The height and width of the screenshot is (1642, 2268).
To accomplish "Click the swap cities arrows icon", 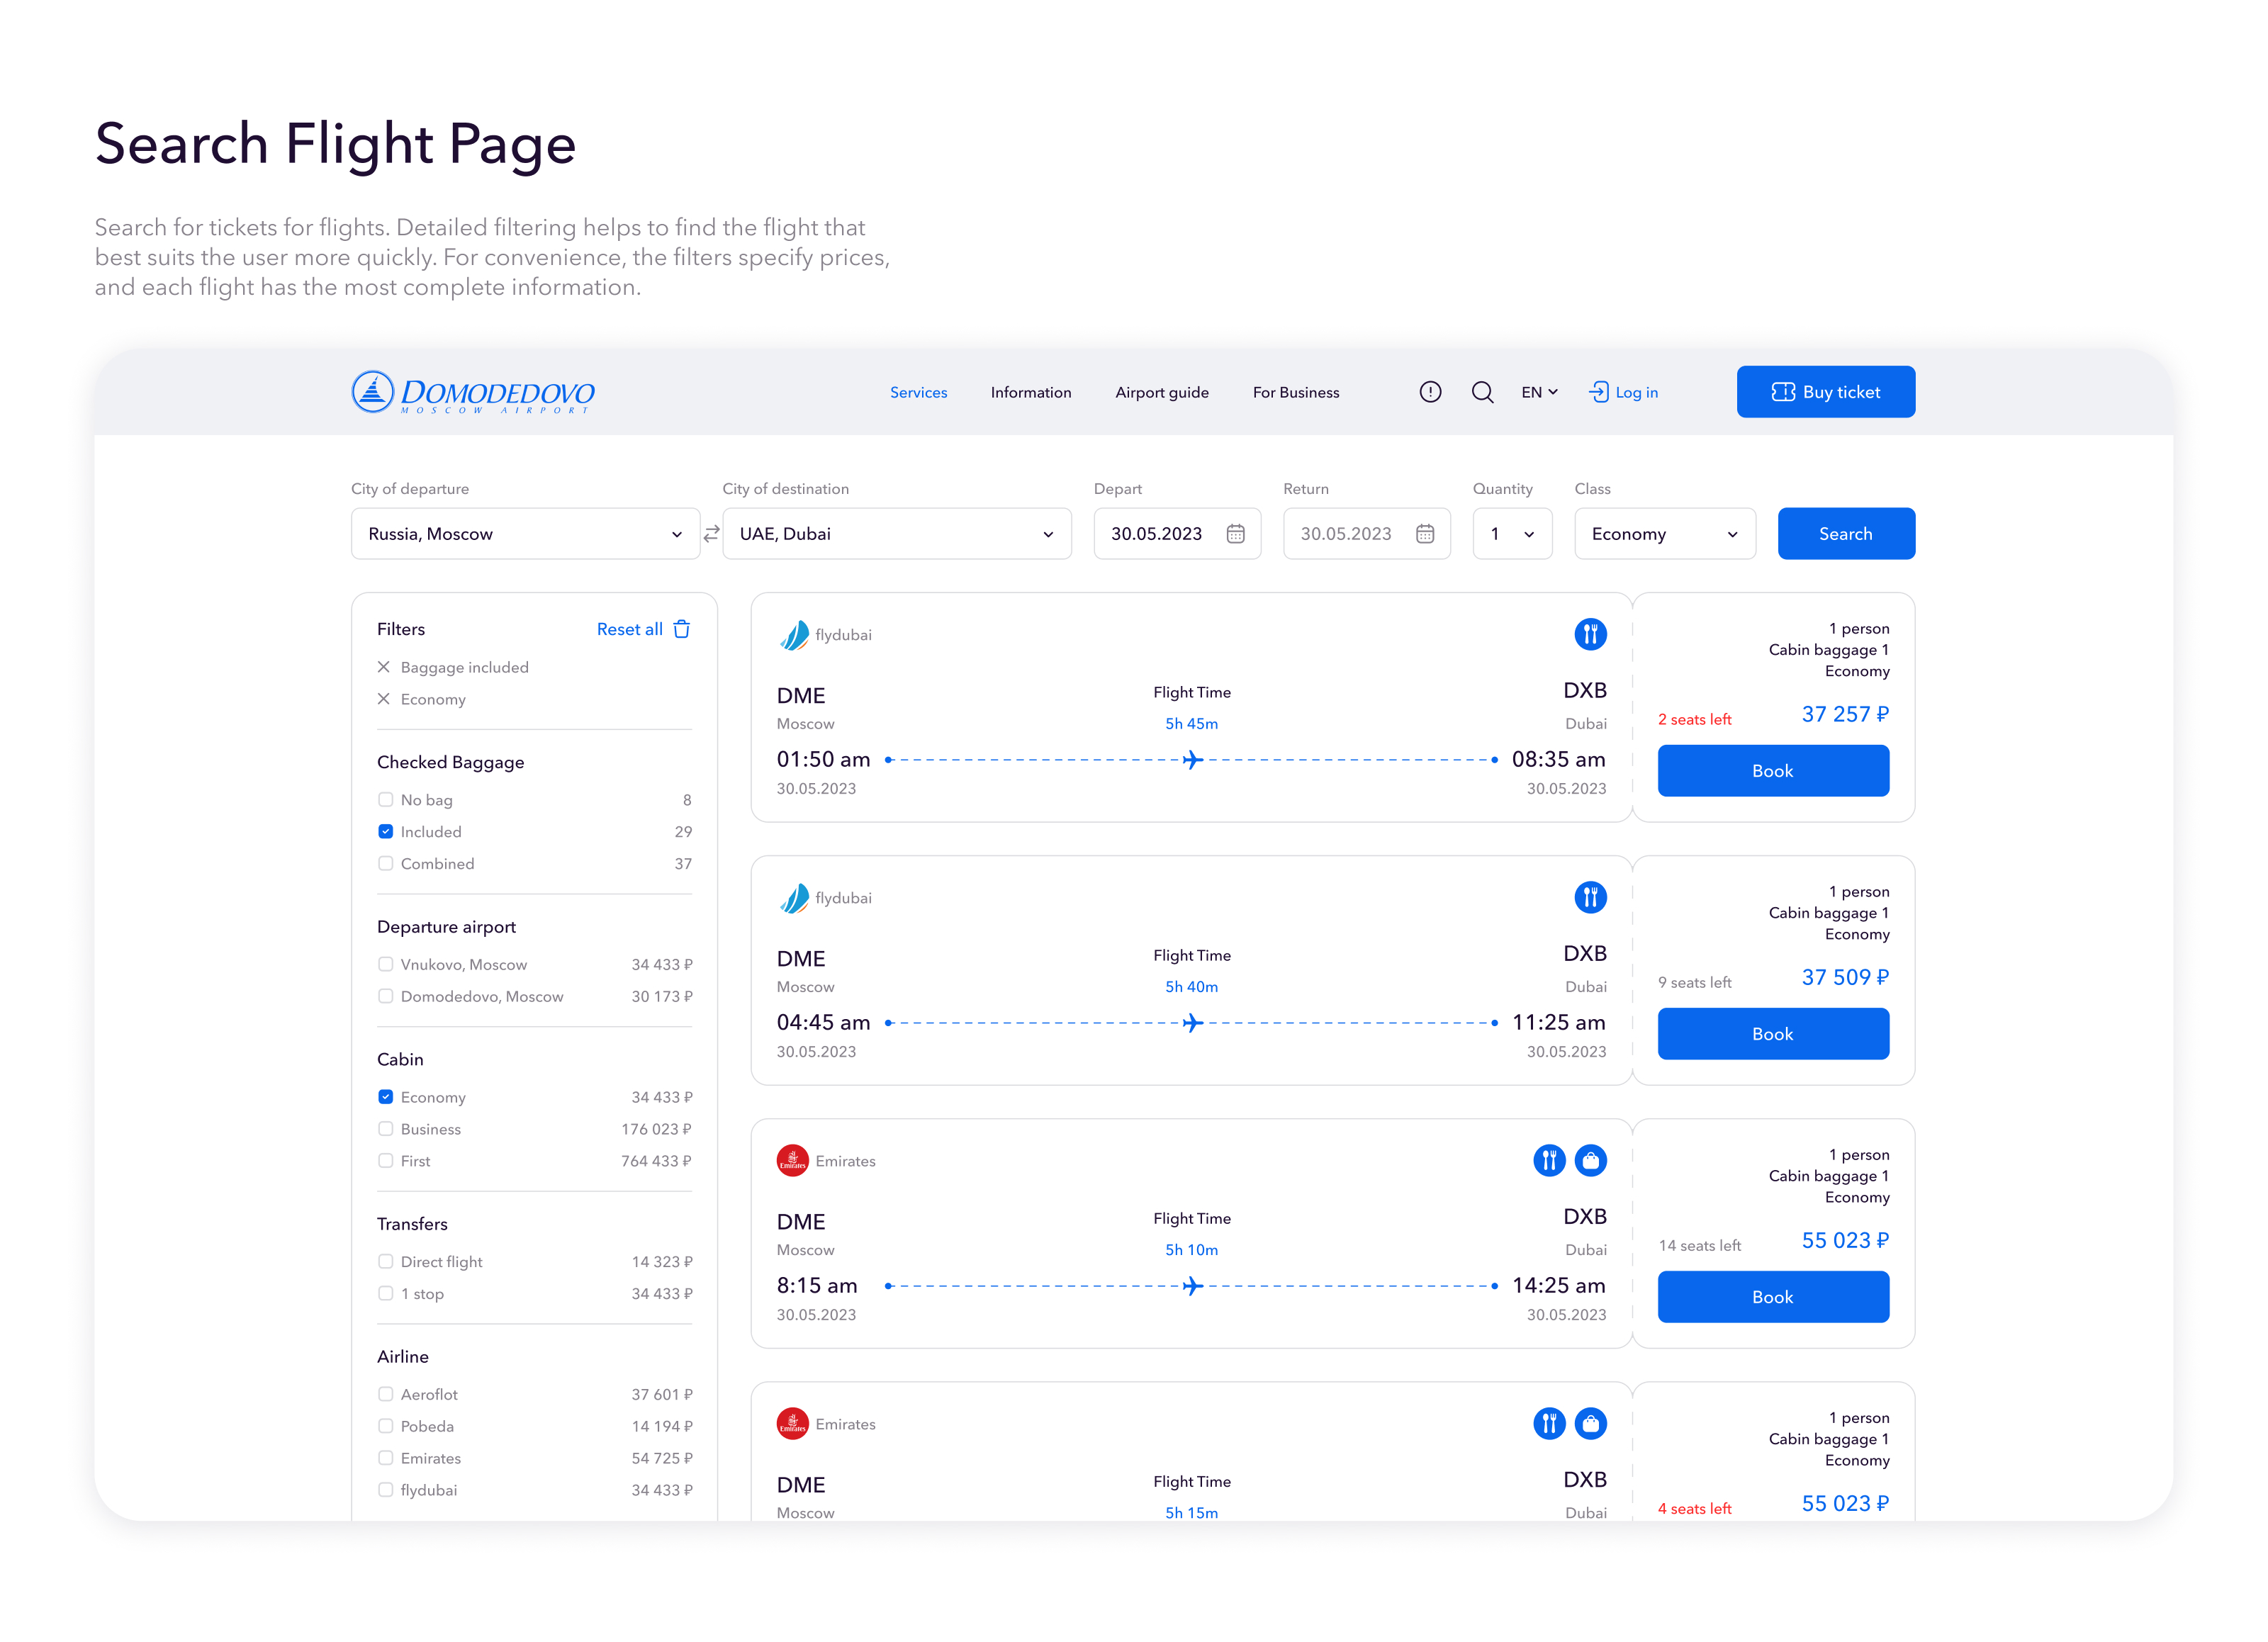I will click(x=711, y=534).
